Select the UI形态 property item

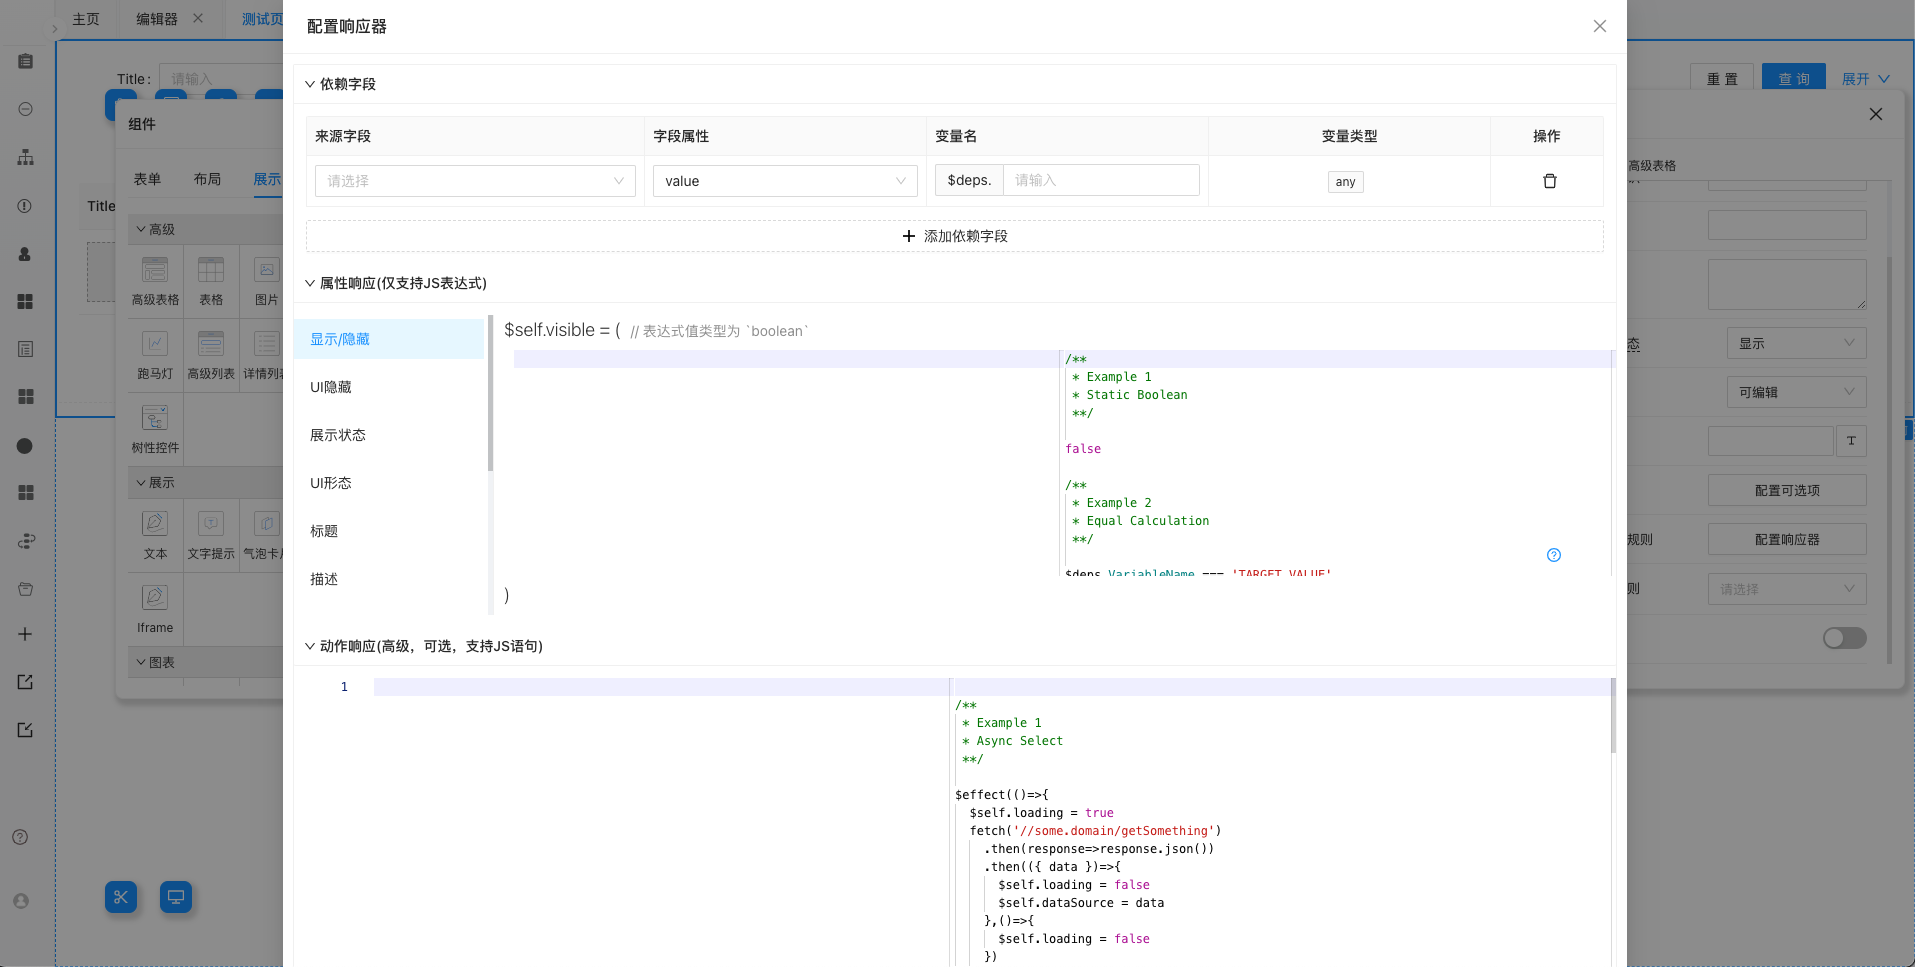(x=389, y=483)
